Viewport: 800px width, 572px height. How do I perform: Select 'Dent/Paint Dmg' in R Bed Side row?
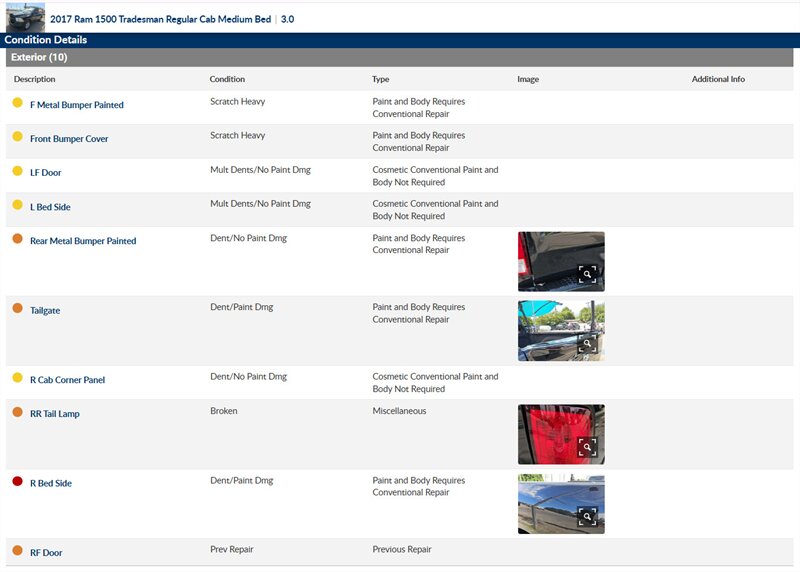point(242,481)
